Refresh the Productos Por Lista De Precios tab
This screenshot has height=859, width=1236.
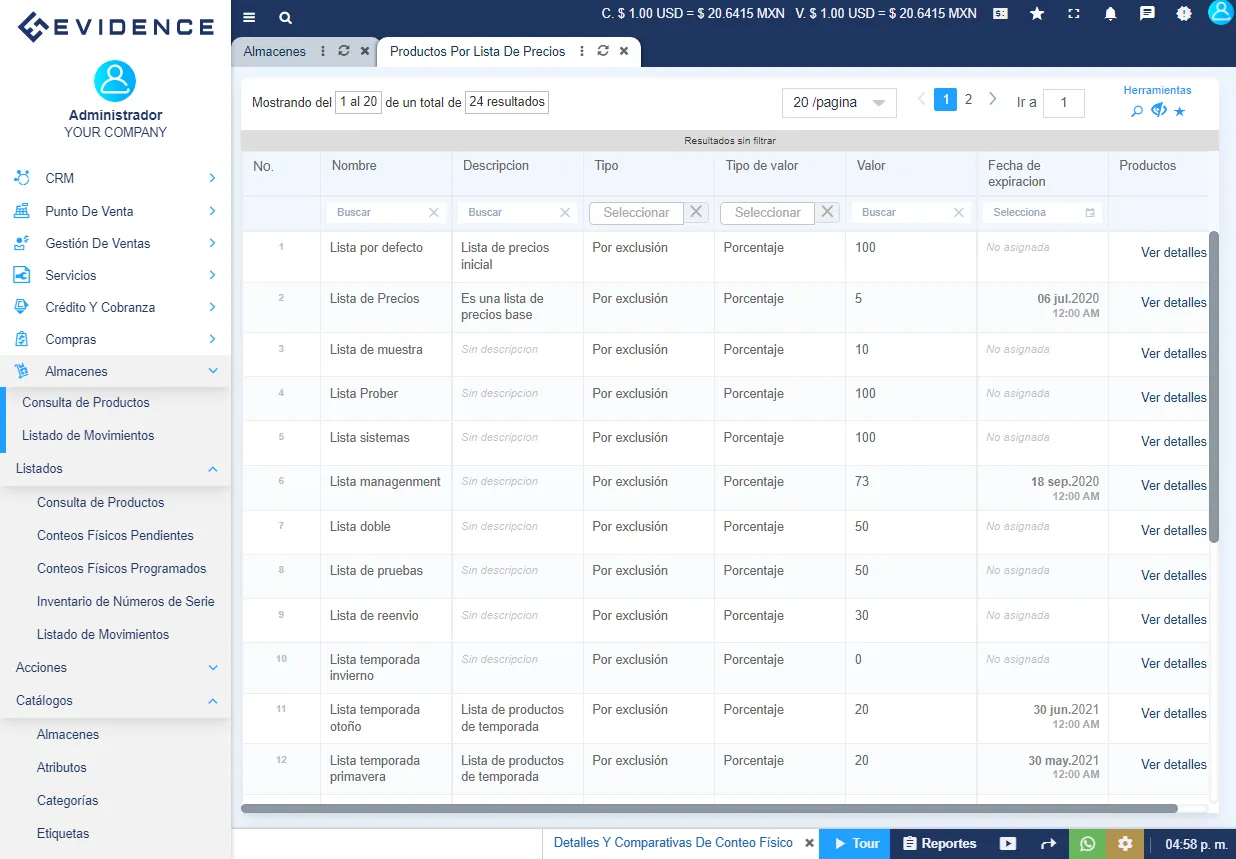click(x=603, y=51)
